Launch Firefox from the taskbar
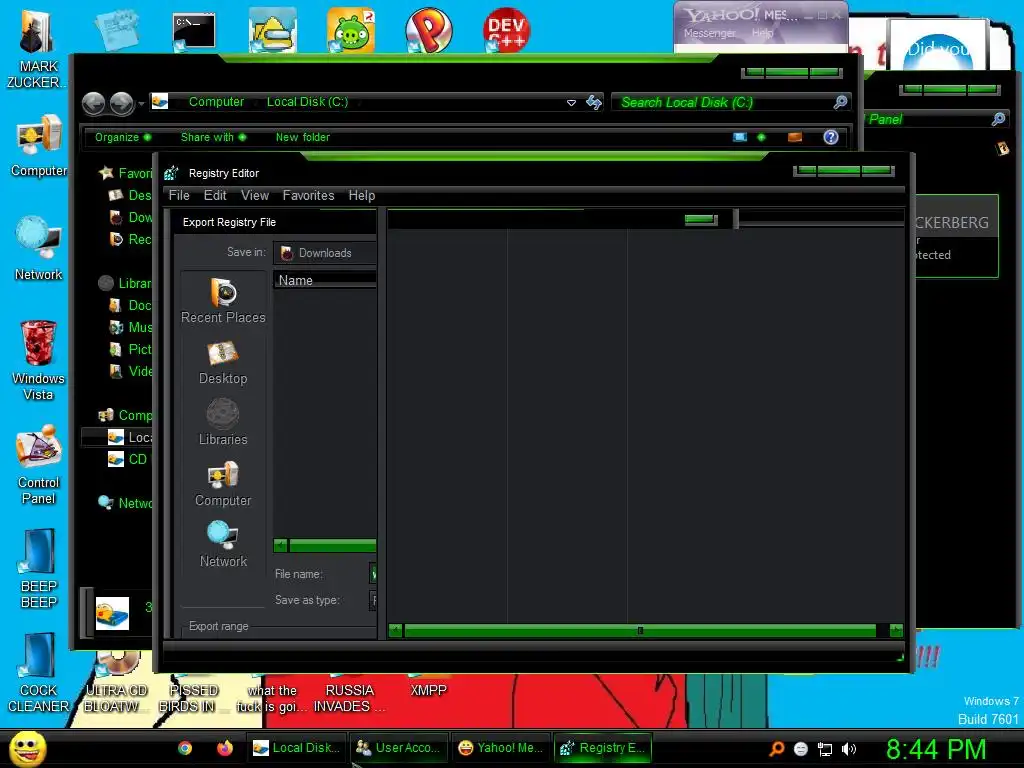1024x768 pixels. tap(225, 748)
